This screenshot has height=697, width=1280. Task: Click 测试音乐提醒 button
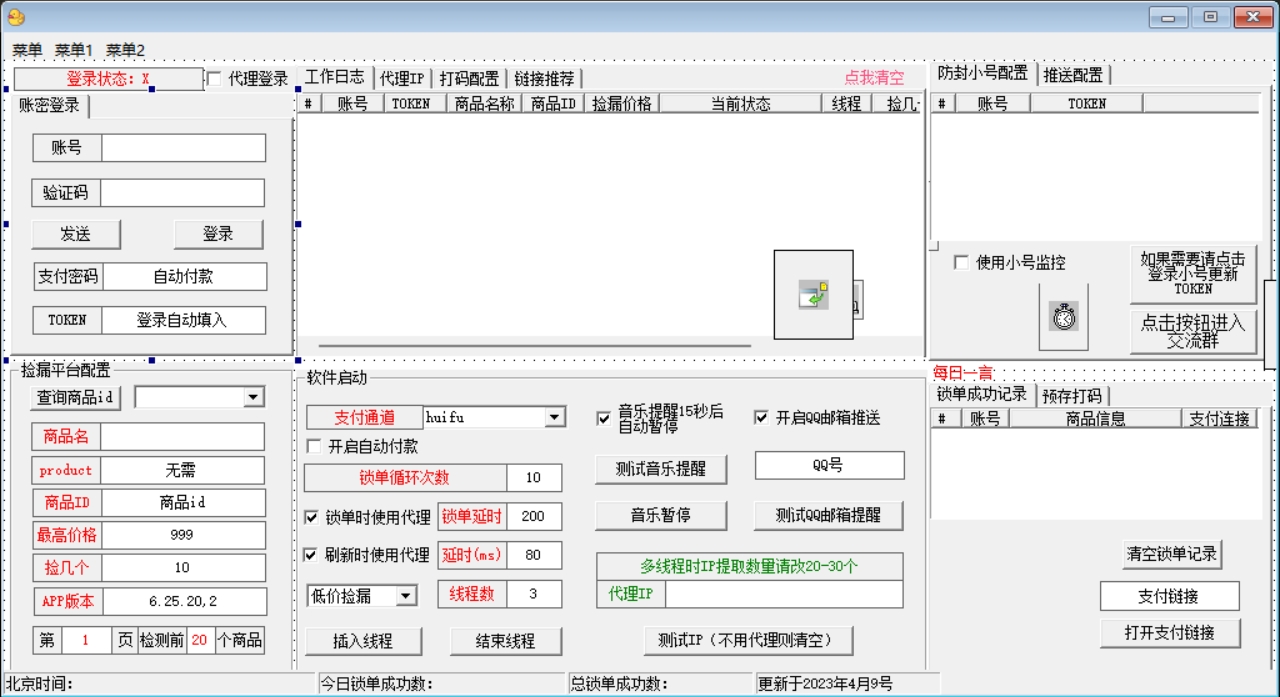(x=661, y=469)
